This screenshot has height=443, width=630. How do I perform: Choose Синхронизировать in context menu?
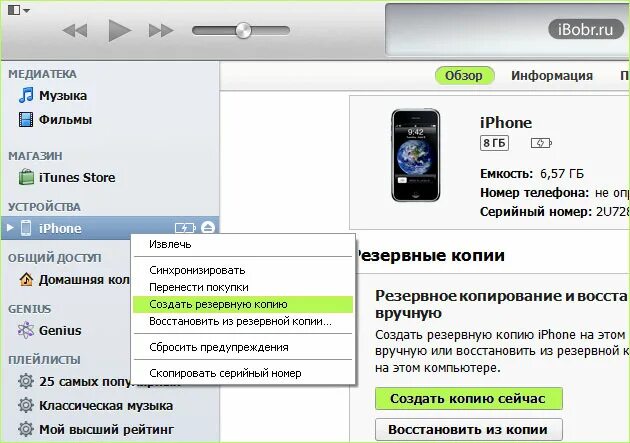(243, 270)
